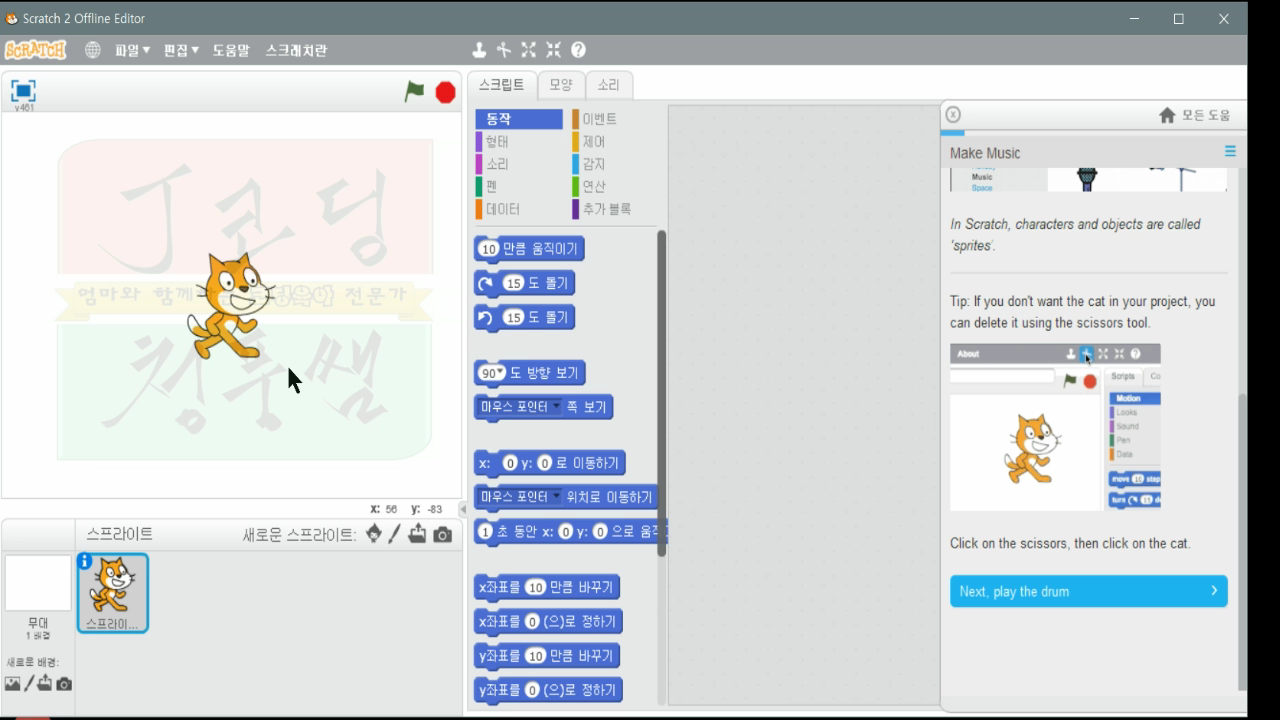
Task: Select the Grow sprite tool
Action: pos(528,50)
